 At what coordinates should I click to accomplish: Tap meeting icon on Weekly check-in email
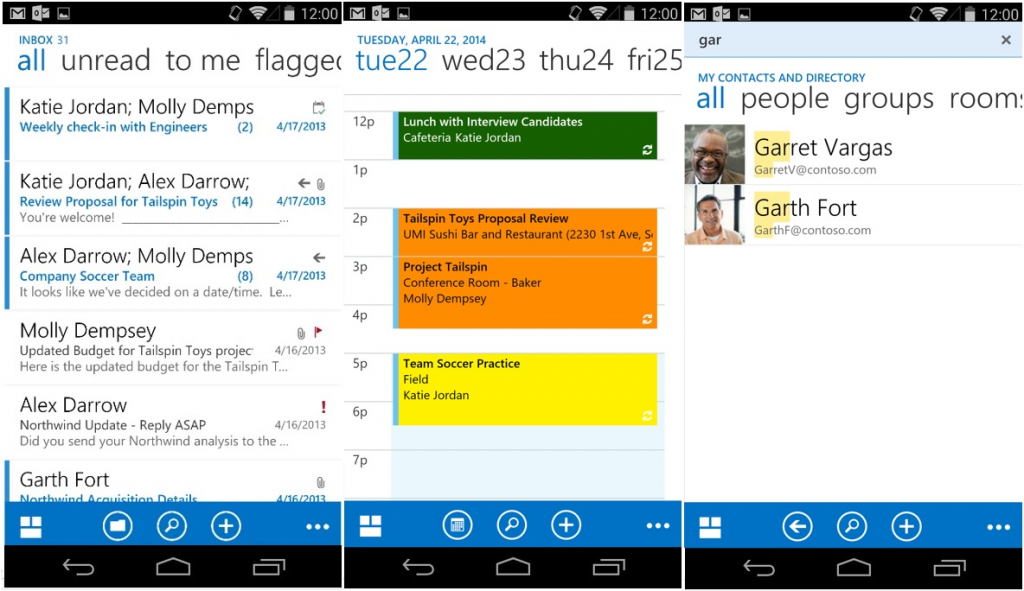tap(319, 108)
